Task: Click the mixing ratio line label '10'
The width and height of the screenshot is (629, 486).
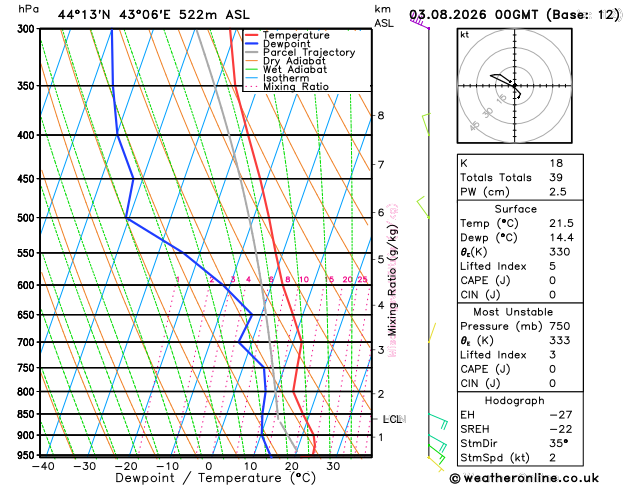Action: pyautogui.click(x=304, y=279)
